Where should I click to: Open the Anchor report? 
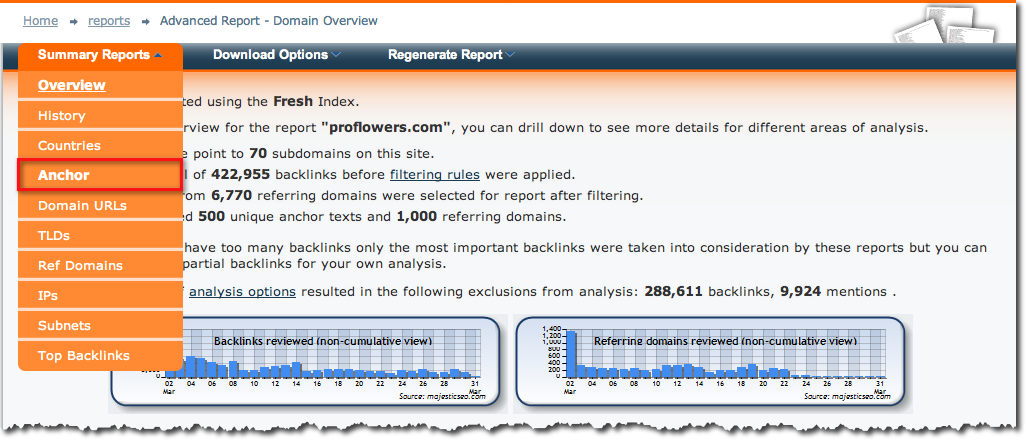coord(64,176)
